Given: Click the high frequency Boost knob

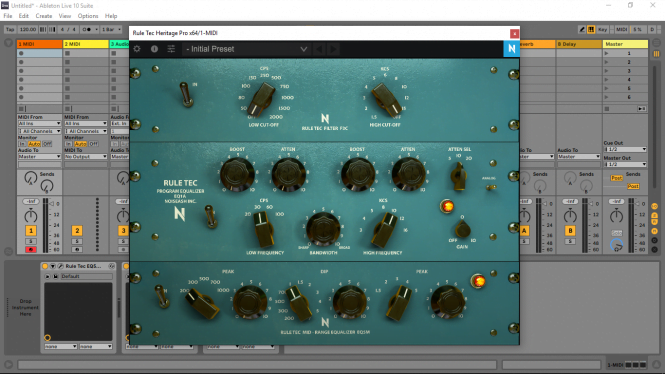Looking at the screenshot, I should pyautogui.click(x=358, y=174).
